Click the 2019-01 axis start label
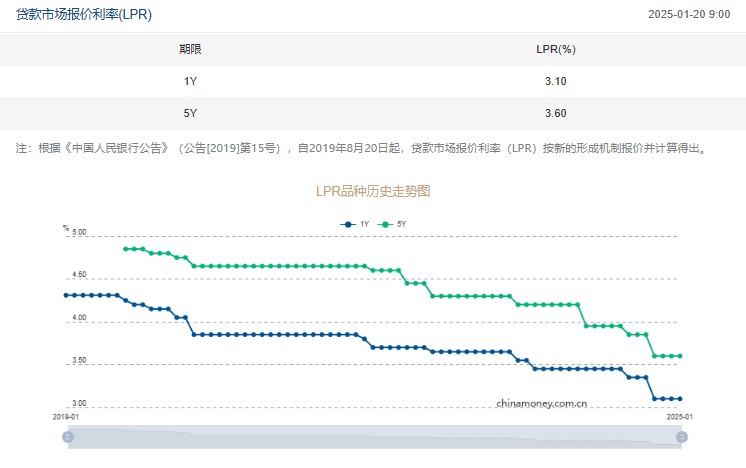This screenshot has height=468, width=746. (x=66, y=415)
